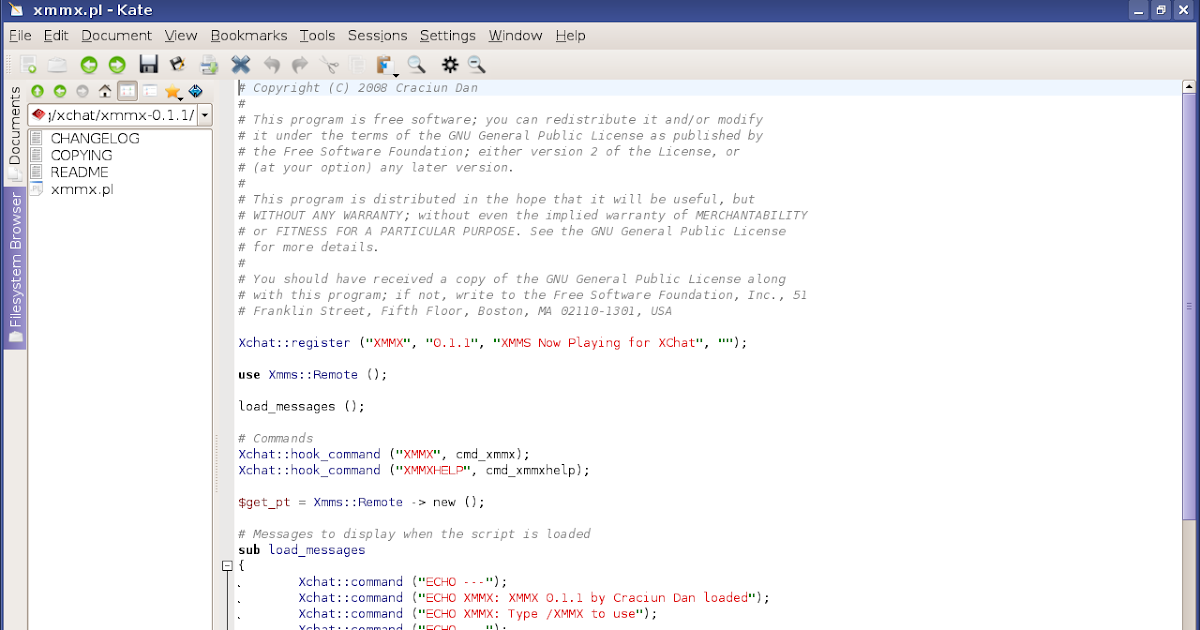Open the Sessions menu
1200x630 pixels.
click(377, 35)
